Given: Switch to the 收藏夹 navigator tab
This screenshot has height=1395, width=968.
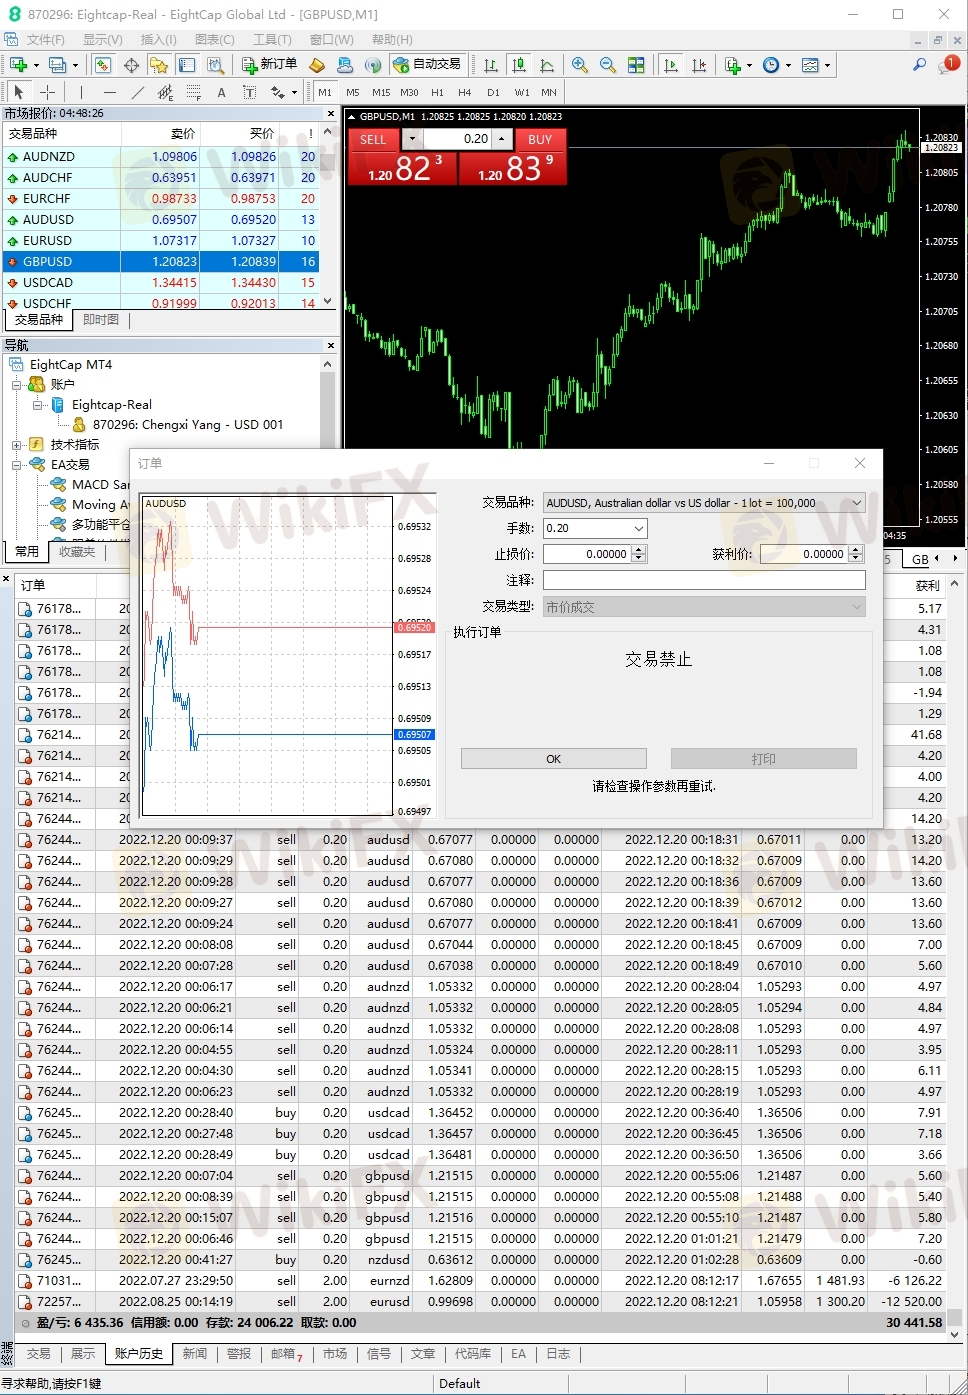Looking at the screenshot, I should click(77, 552).
